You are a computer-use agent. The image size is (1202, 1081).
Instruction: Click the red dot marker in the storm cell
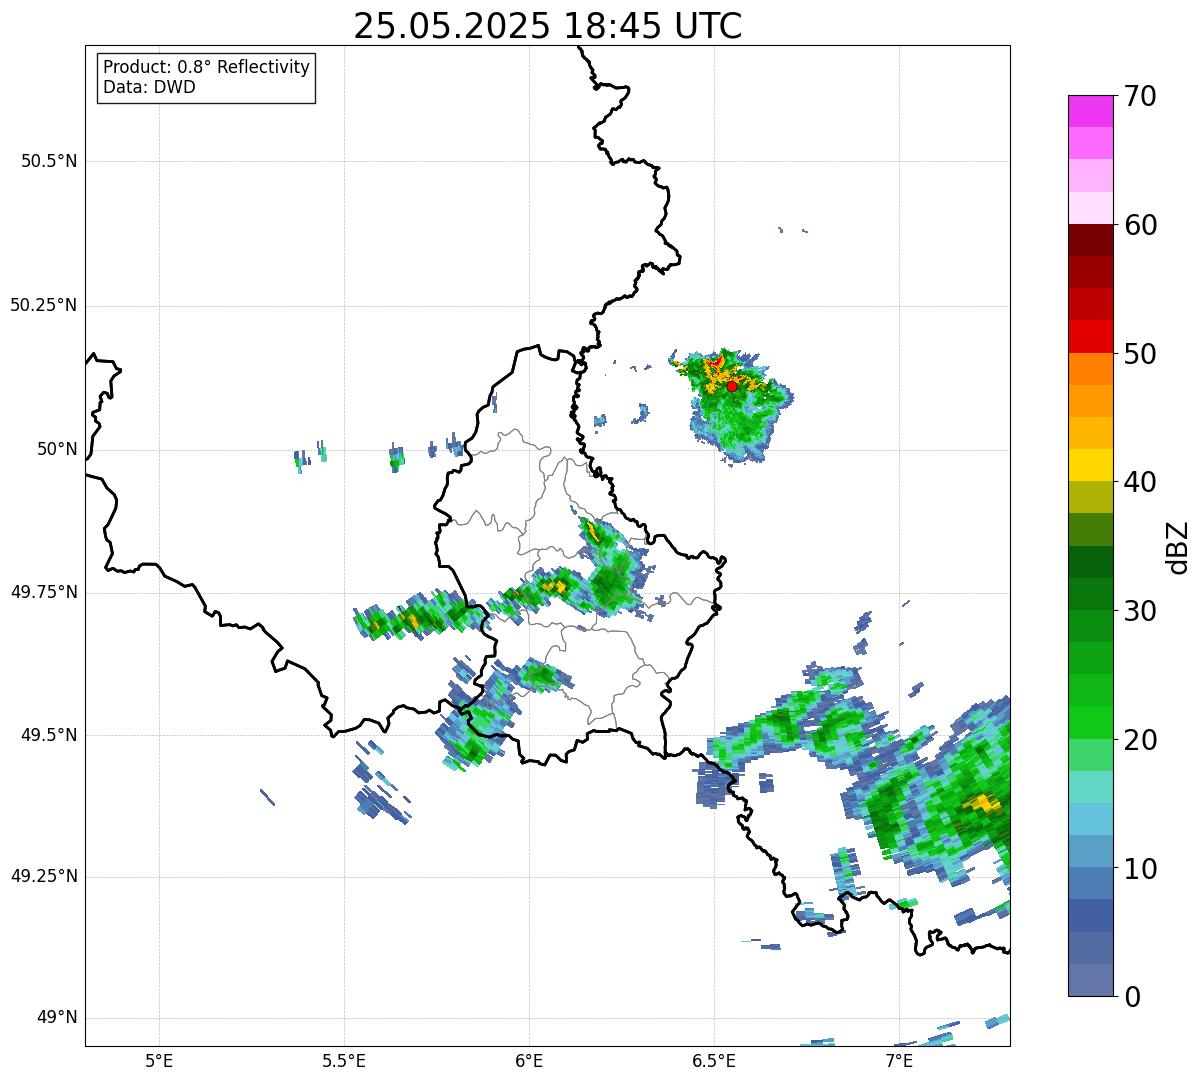click(732, 386)
